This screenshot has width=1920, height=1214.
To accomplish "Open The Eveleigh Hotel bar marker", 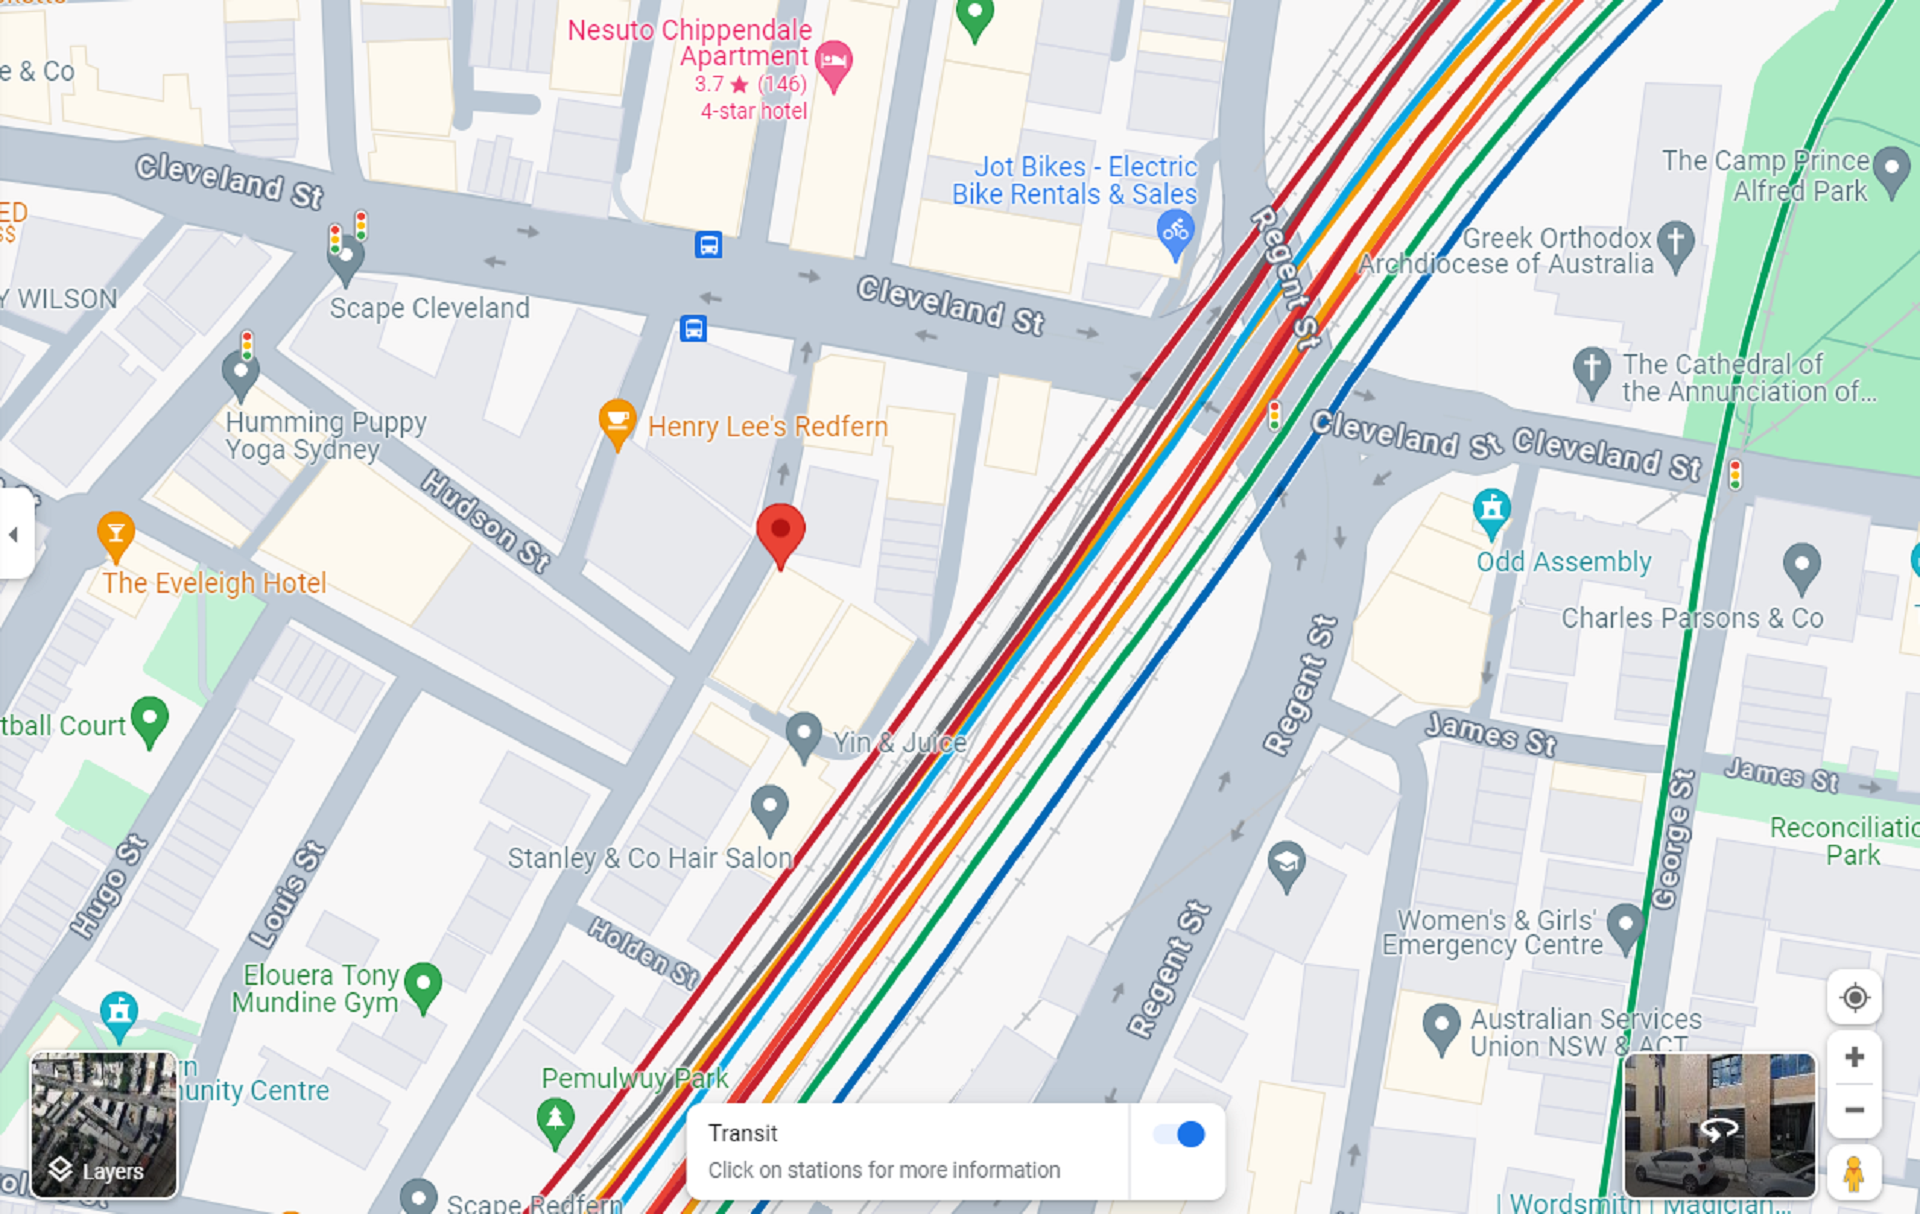I will point(116,536).
